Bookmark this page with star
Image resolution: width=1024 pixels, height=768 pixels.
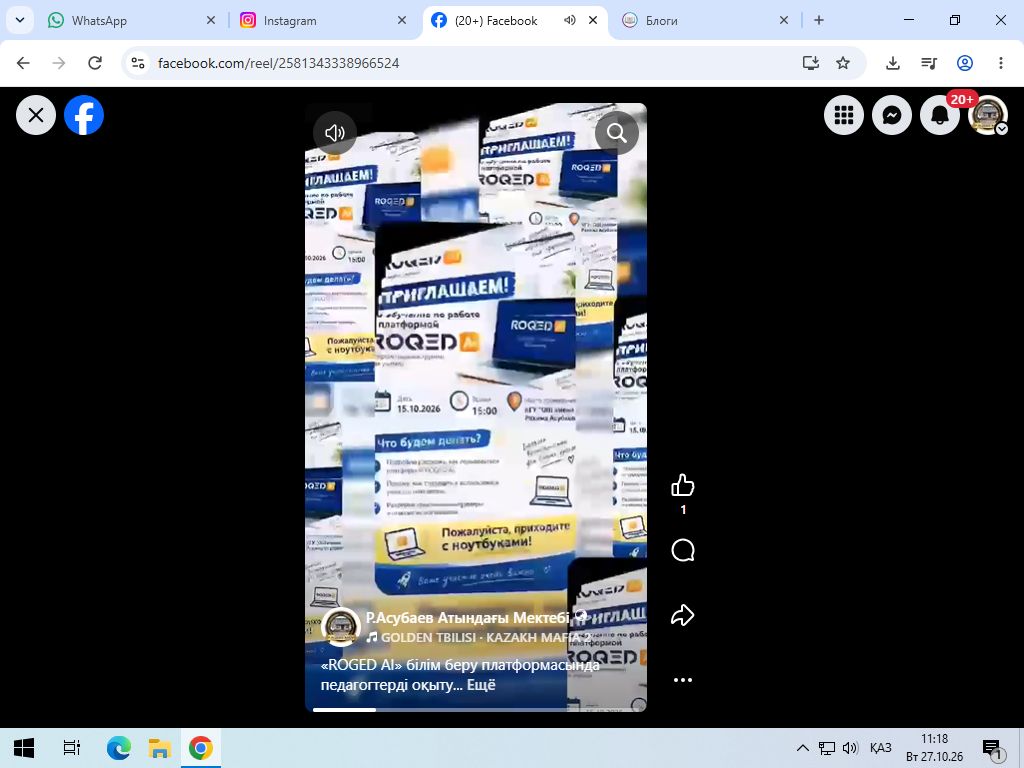[x=843, y=63]
